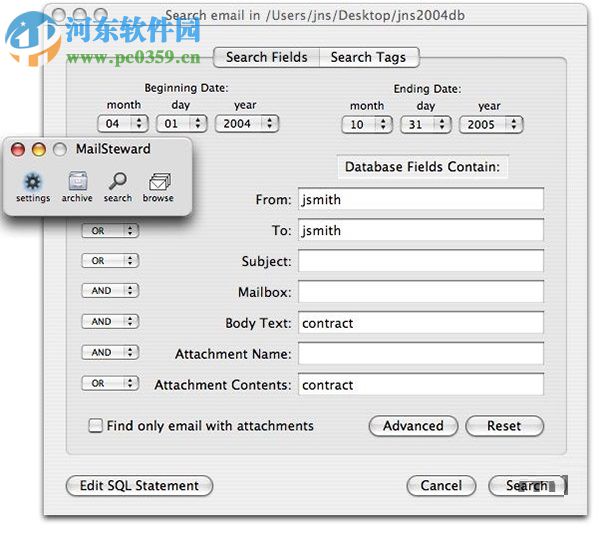Open MailSteward settings gear icon
600x538 pixels.
click(x=33, y=181)
